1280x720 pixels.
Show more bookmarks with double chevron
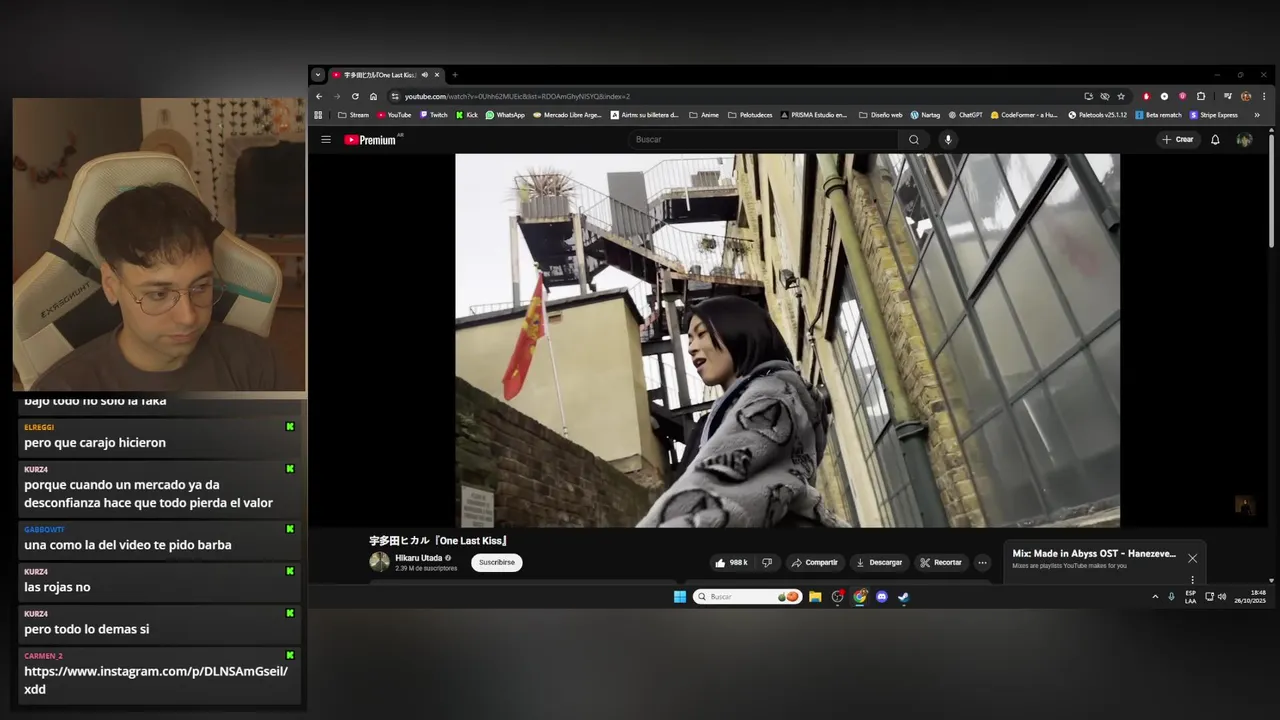pyautogui.click(x=1257, y=115)
